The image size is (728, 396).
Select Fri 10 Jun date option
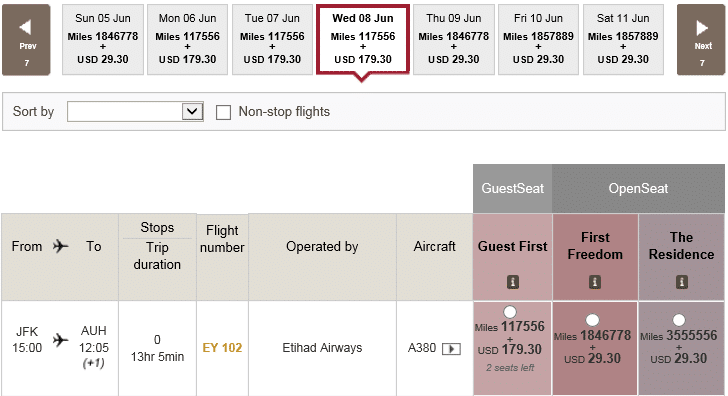pyautogui.click(x=538, y=39)
